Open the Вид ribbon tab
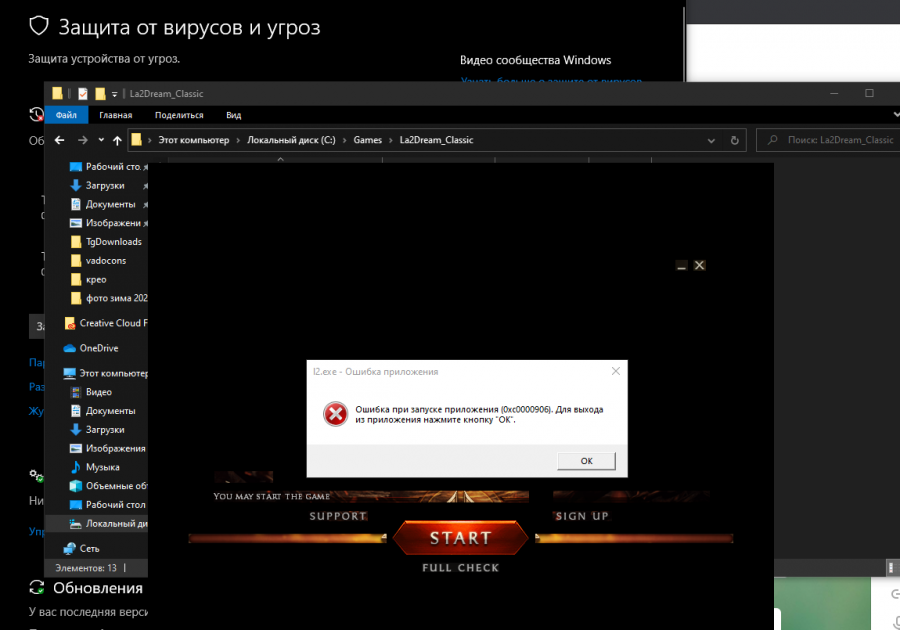The image size is (900, 630). 233,115
